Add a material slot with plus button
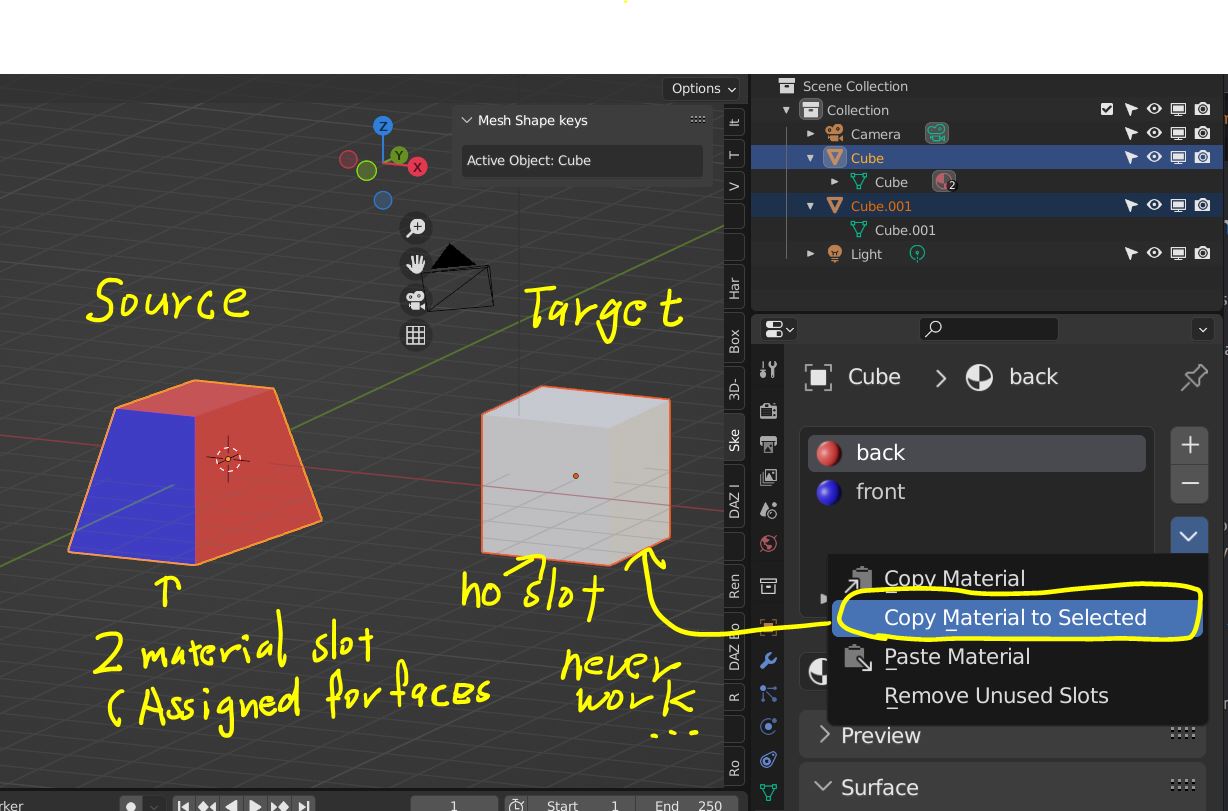Viewport: 1228px width, 811px height. pos(1189,446)
